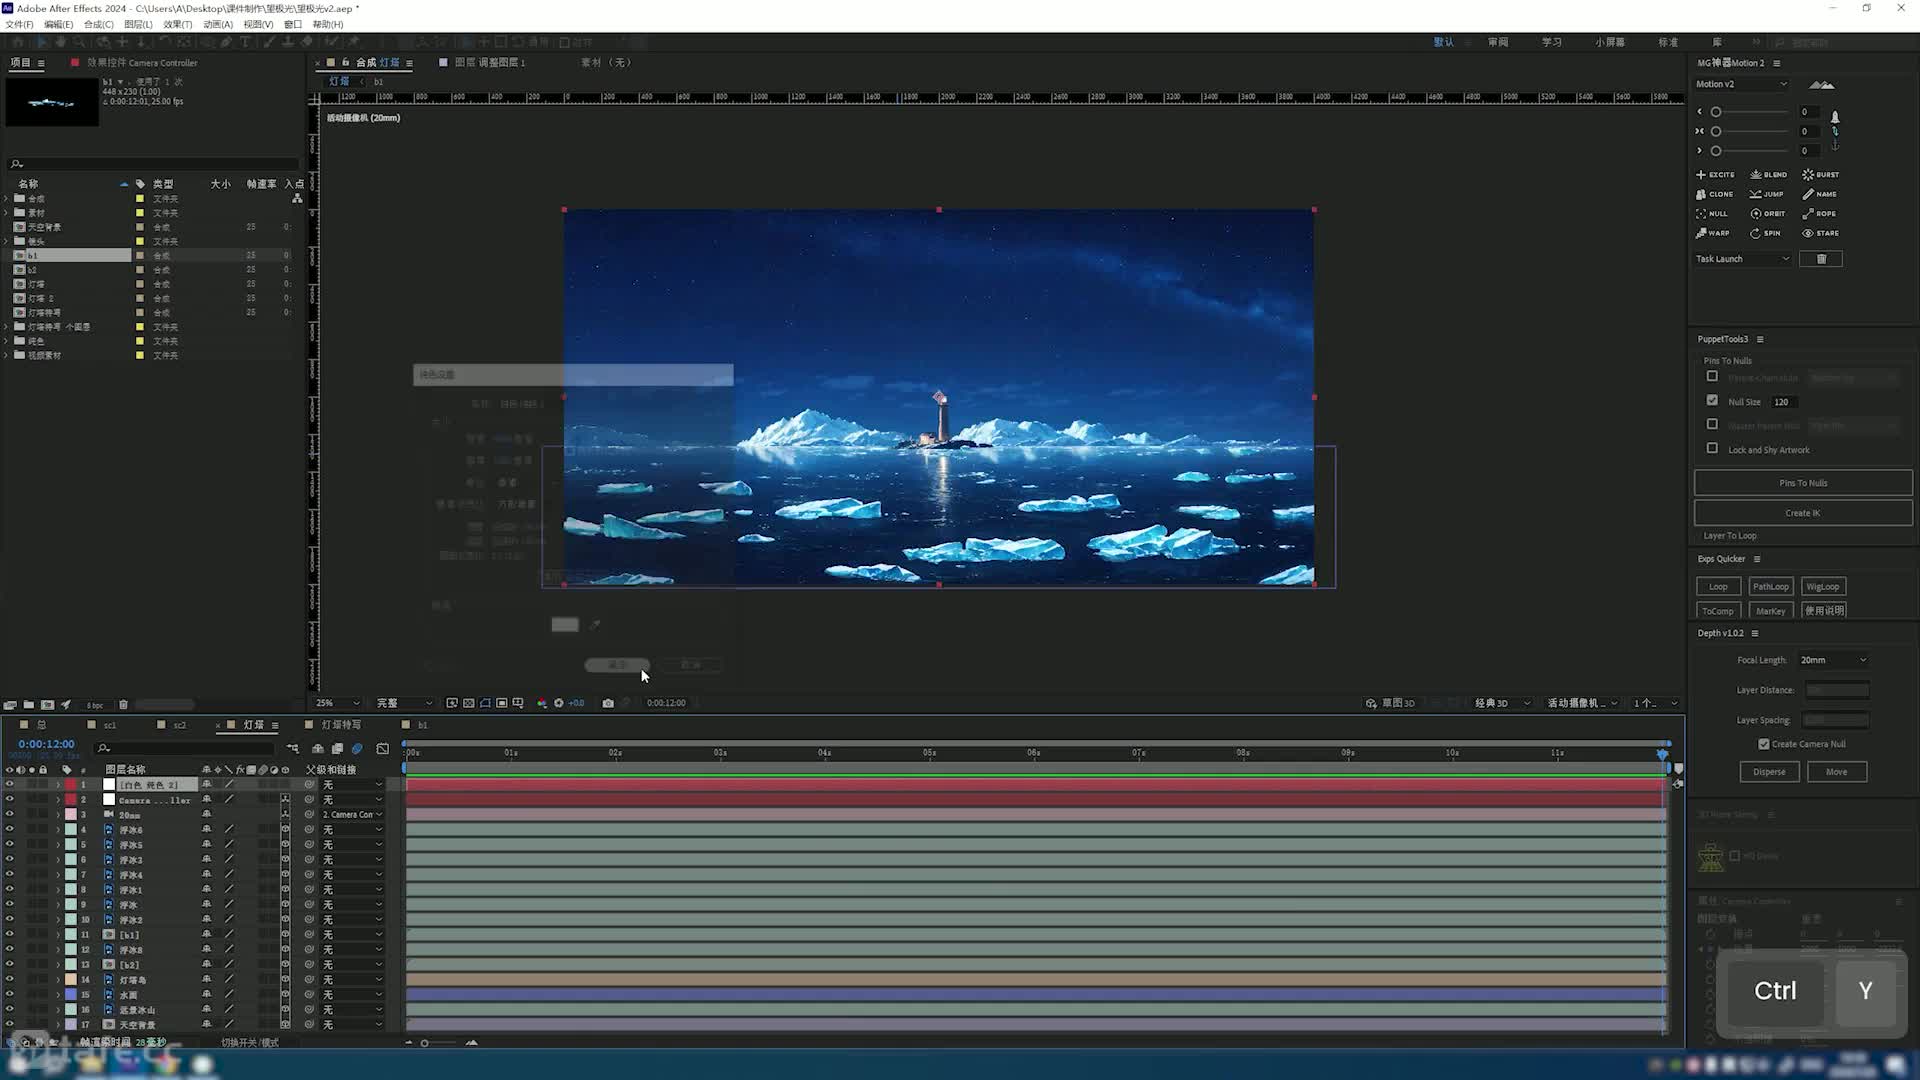This screenshot has width=1920, height=1080.
Task: Click the rocket icon beside Motion sliders
Action: 1835,117
